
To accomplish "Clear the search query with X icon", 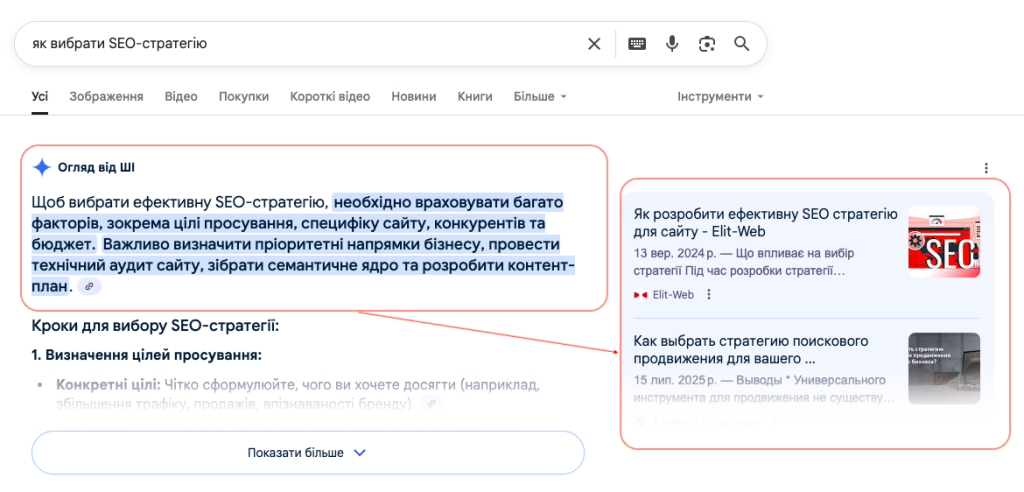I will pos(594,44).
